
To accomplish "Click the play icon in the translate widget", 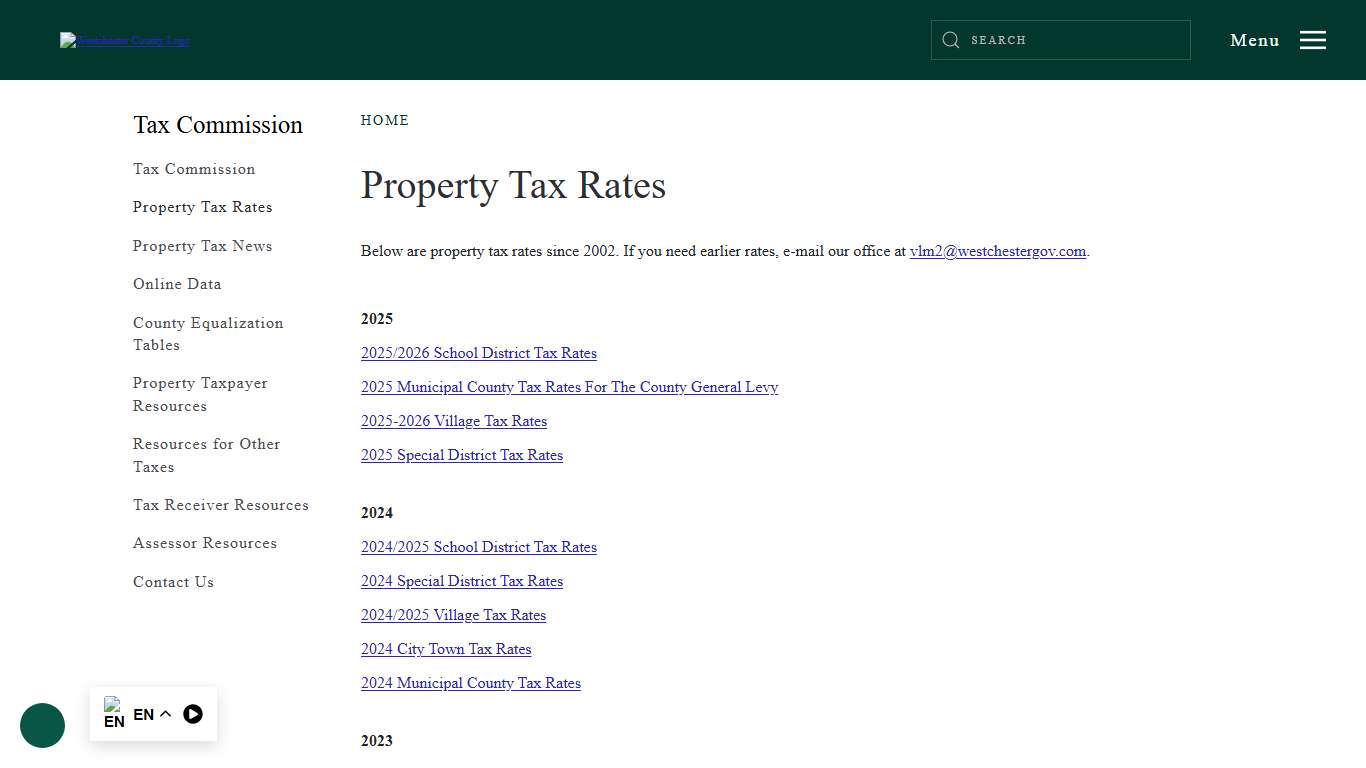I will (193, 713).
